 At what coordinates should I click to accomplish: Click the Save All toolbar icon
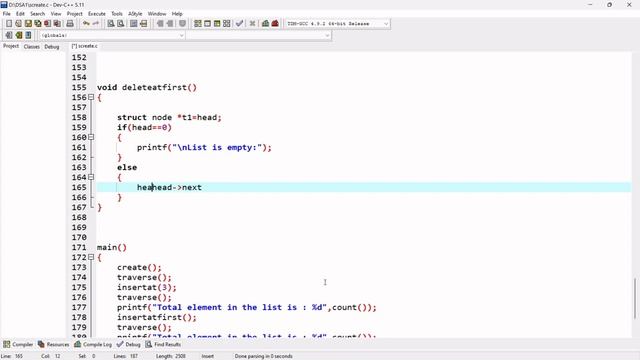(x=38, y=24)
